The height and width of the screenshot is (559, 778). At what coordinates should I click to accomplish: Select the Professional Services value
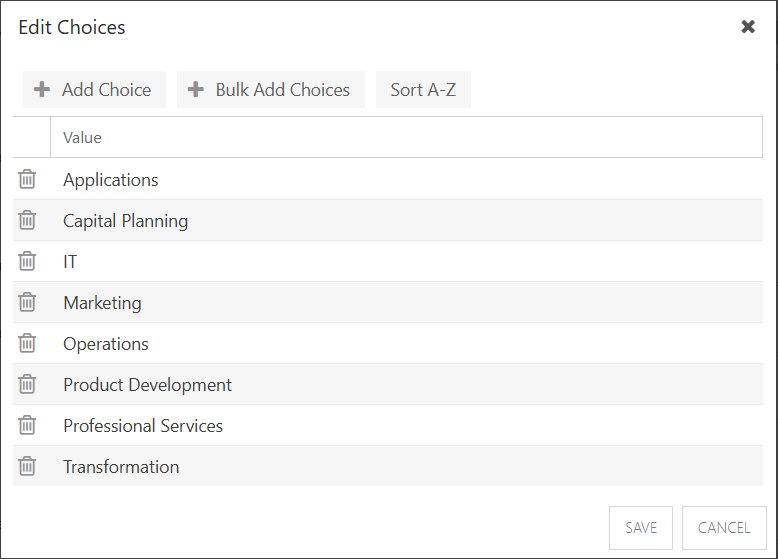coord(143,426)
